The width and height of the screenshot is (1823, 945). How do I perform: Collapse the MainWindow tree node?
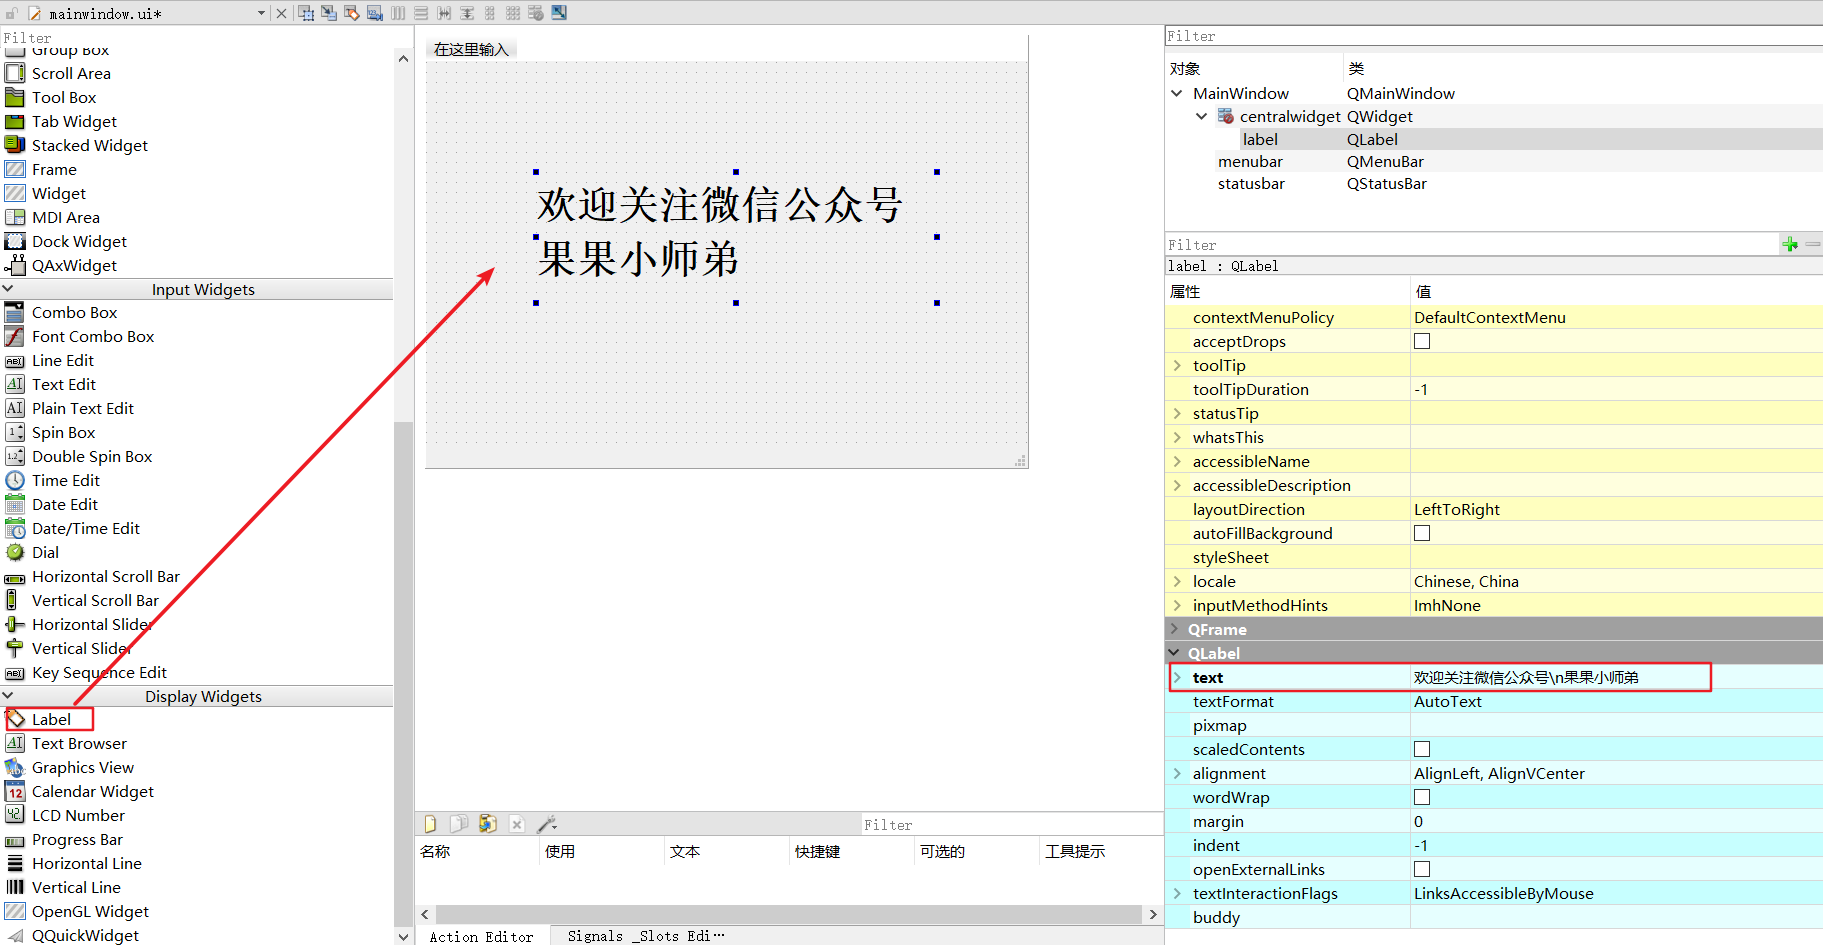(x=1177, y=93)
